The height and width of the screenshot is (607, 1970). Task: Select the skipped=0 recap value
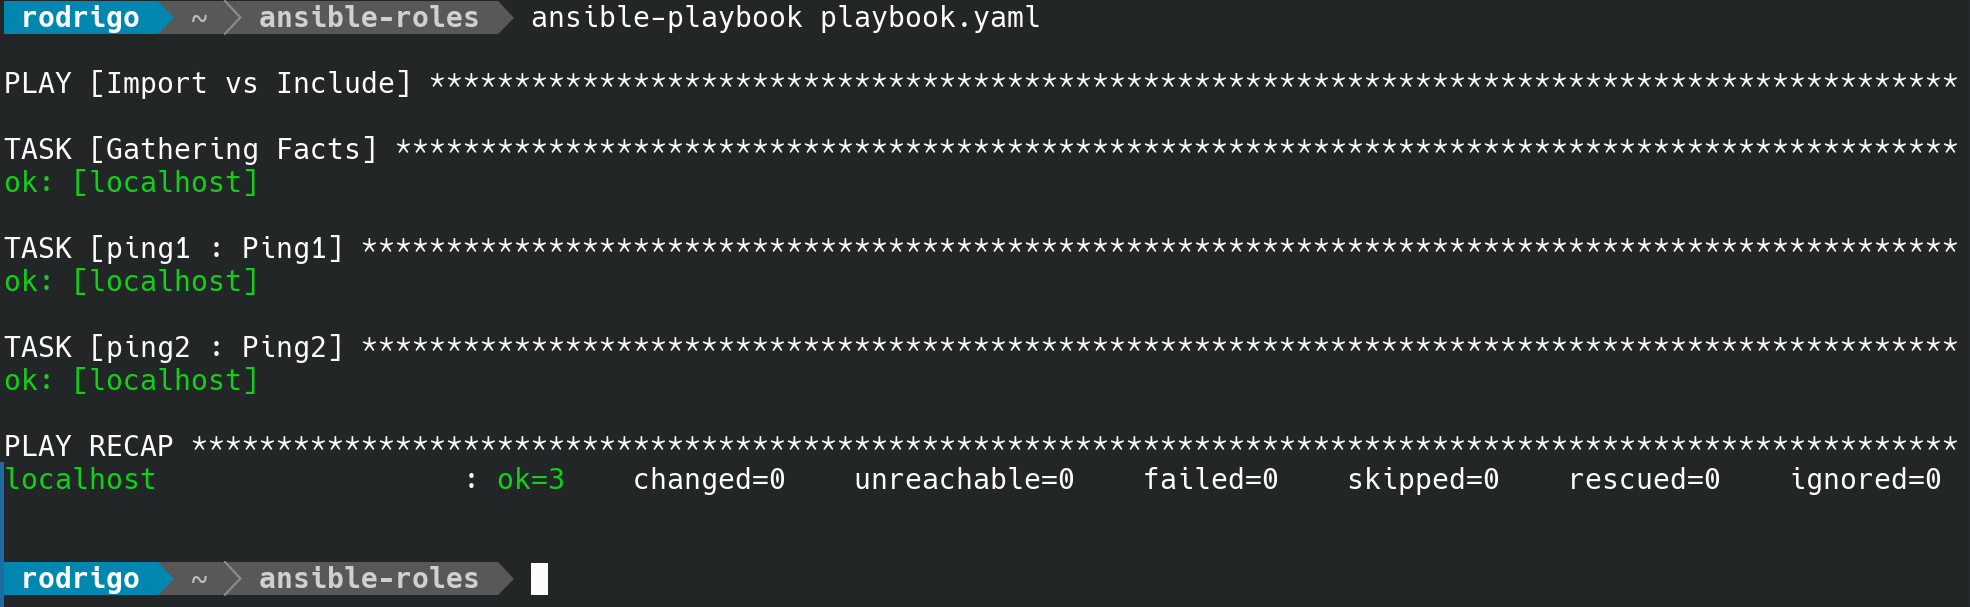point(1423,479)
